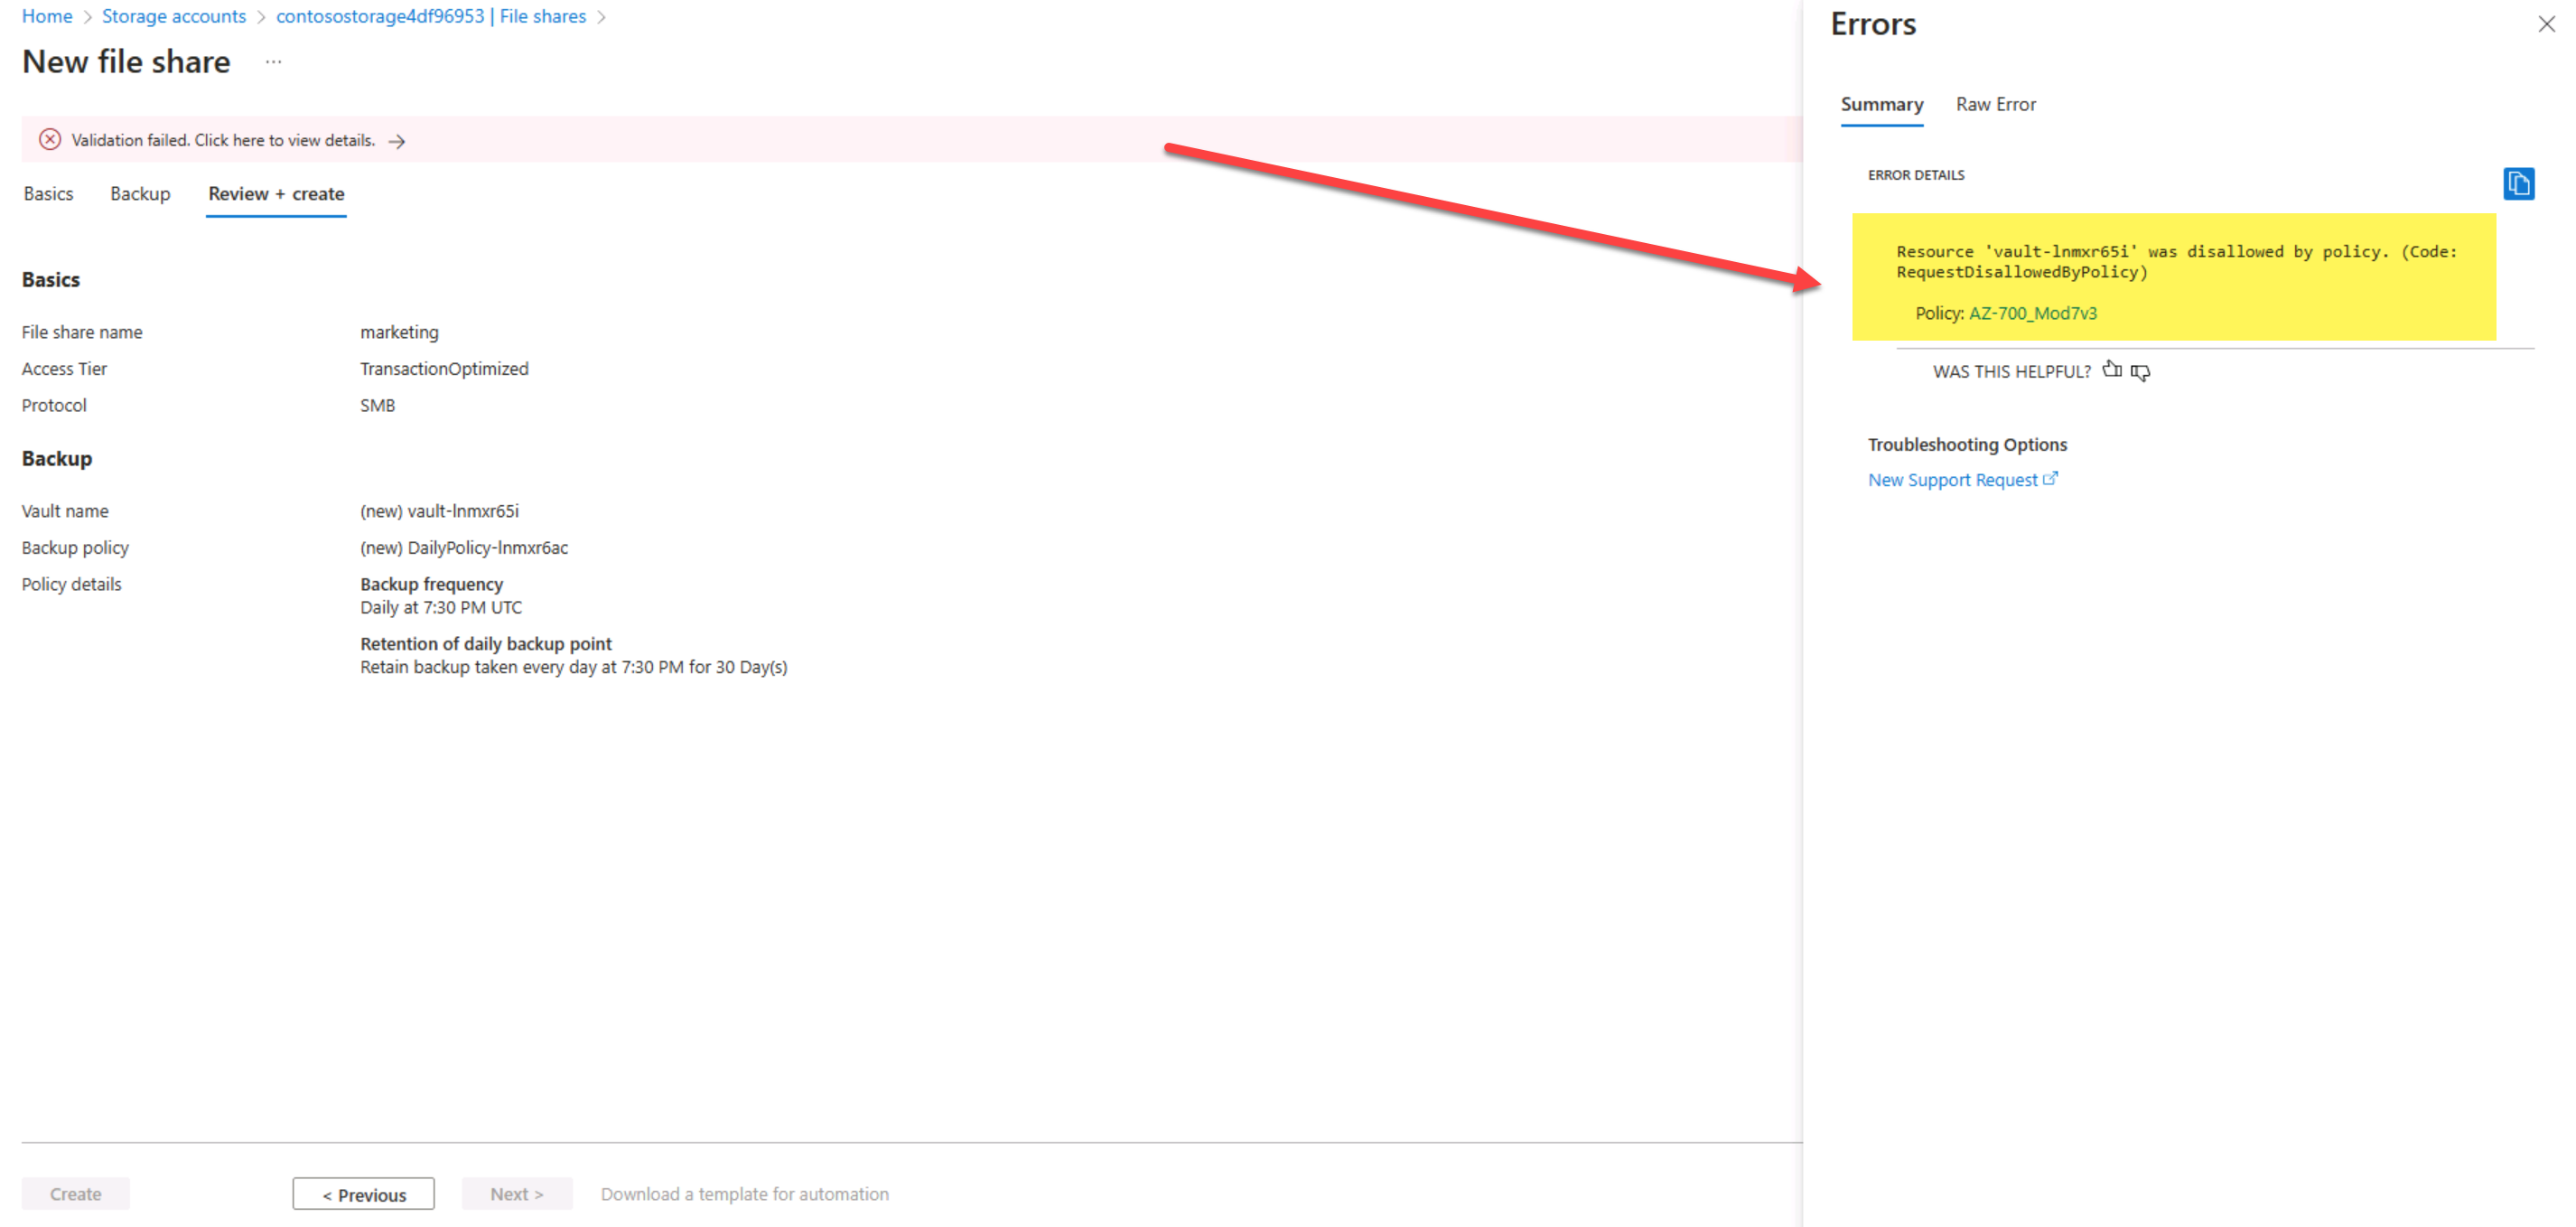Screen dimensions: 2576x1227
Task: Mark error summary helpful with thumbs up
Action: [2113, 370]
